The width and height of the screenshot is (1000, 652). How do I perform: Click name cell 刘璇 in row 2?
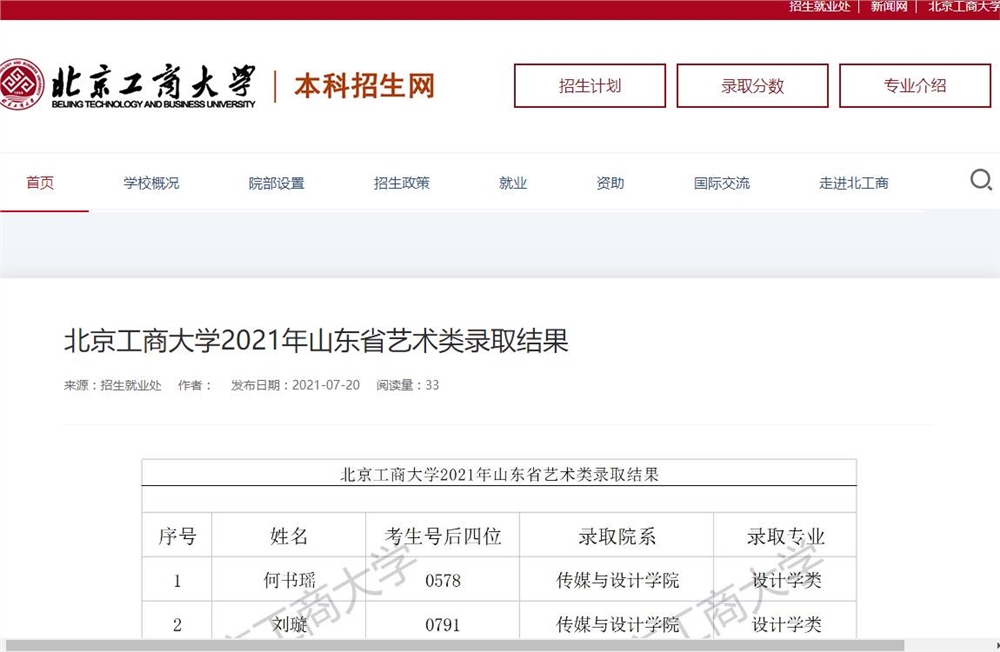click(290, 624)
